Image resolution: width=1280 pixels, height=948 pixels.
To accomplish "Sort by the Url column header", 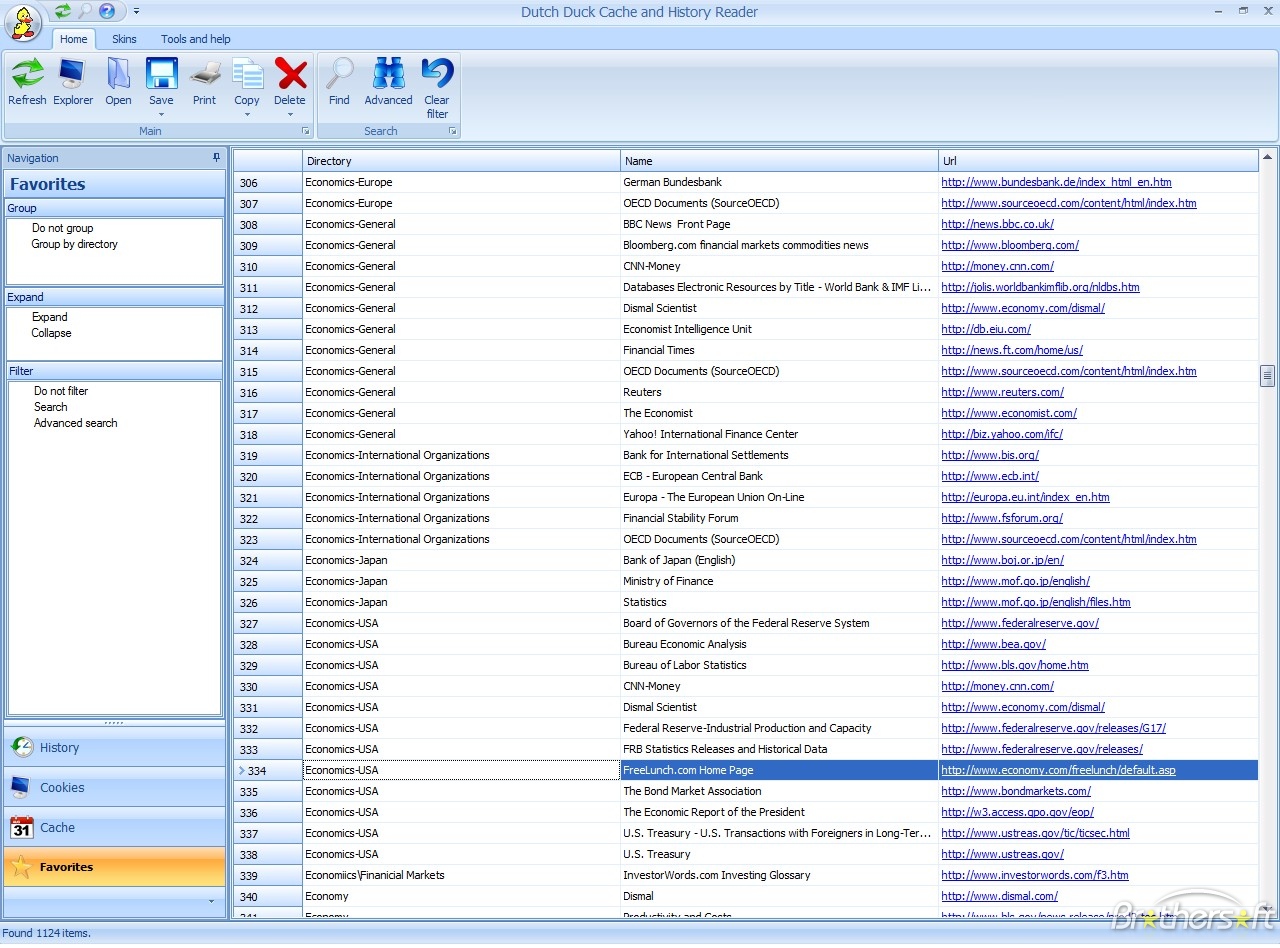I will pyautogui.click(x=1098, y=161).
